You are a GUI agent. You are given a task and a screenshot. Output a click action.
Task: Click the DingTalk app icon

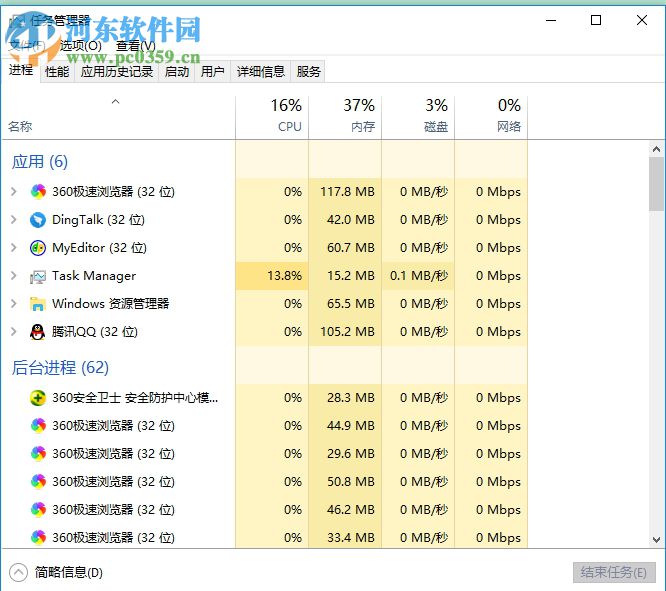coord(38,220)
